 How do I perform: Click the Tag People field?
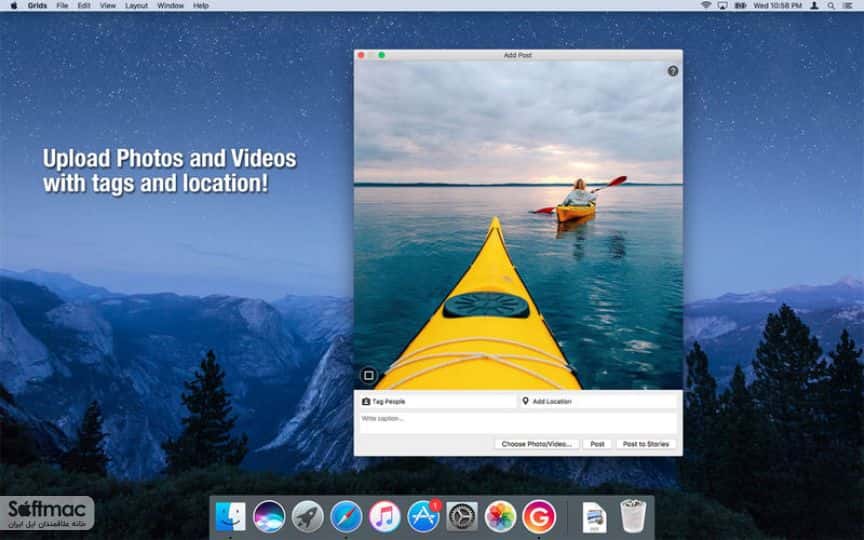(x=437, y=401)
